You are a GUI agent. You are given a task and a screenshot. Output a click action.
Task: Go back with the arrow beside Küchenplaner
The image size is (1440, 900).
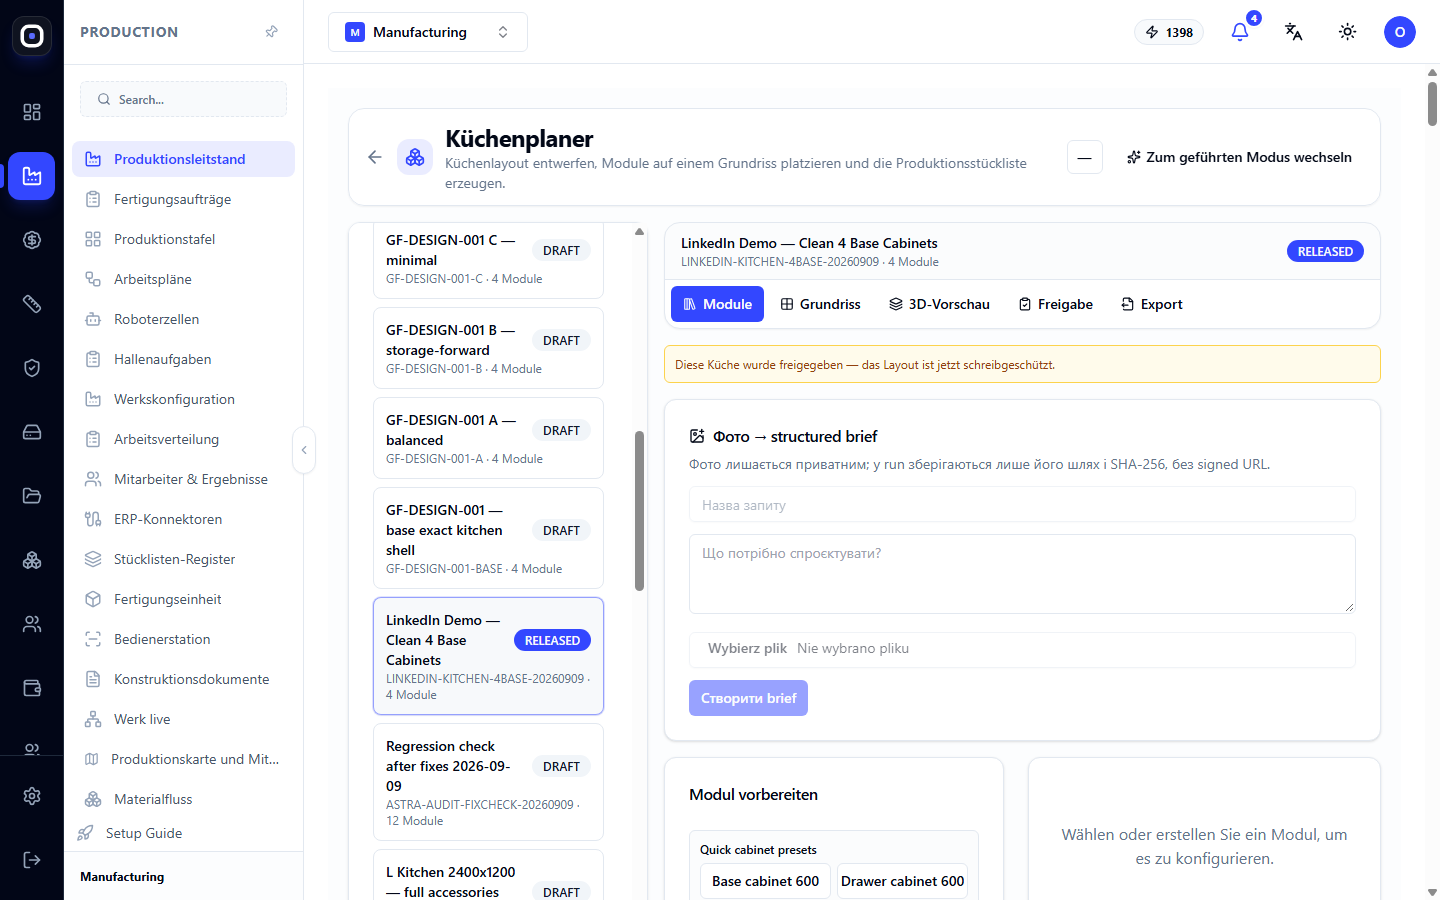click(x=375, y=157)
